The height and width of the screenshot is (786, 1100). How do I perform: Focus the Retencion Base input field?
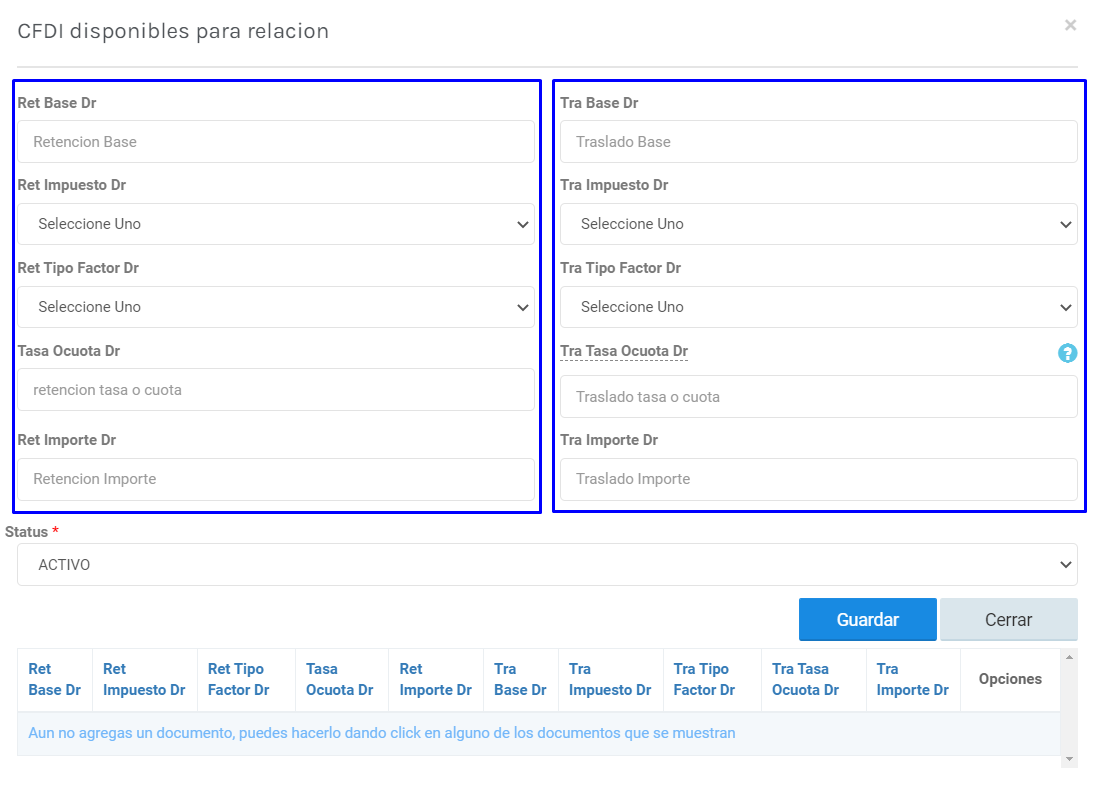276,142
